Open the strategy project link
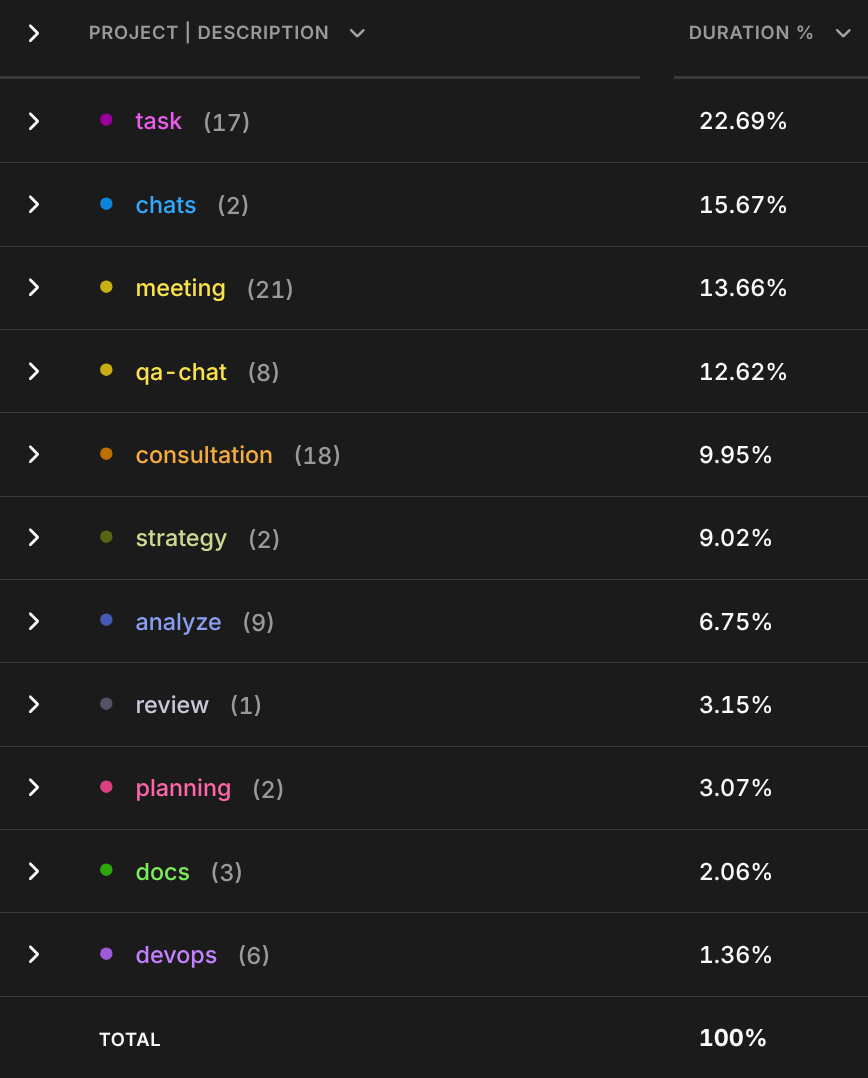 click(x=181, y=538)
